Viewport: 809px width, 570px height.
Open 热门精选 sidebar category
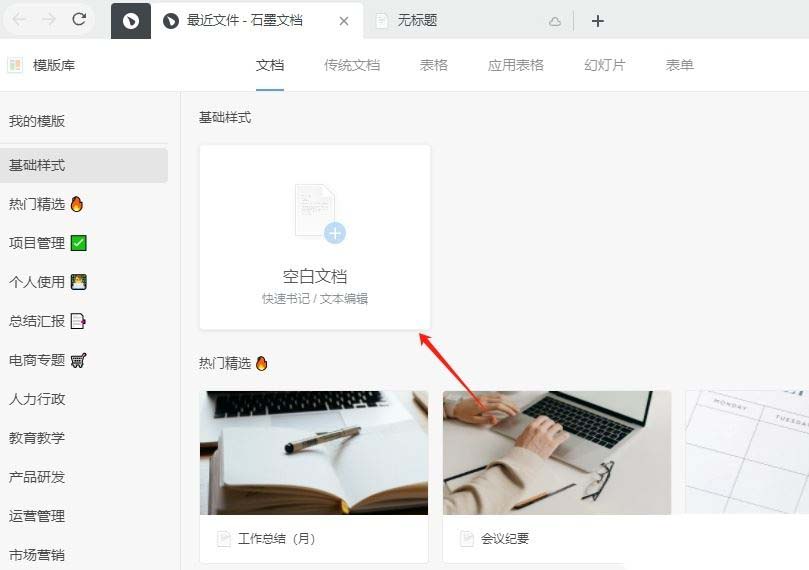[x=46, y=204]
